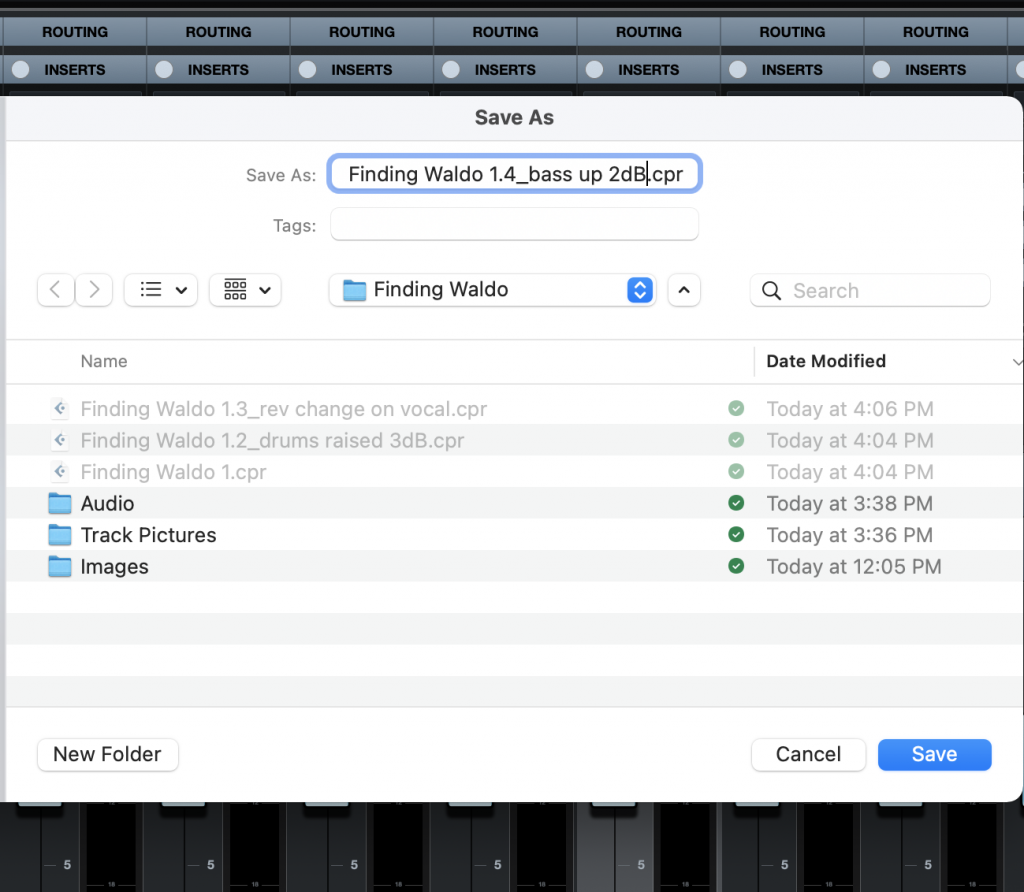1024x892 pixels.
Task: Click the Images folder icon
Action: (x=60, y=566)
